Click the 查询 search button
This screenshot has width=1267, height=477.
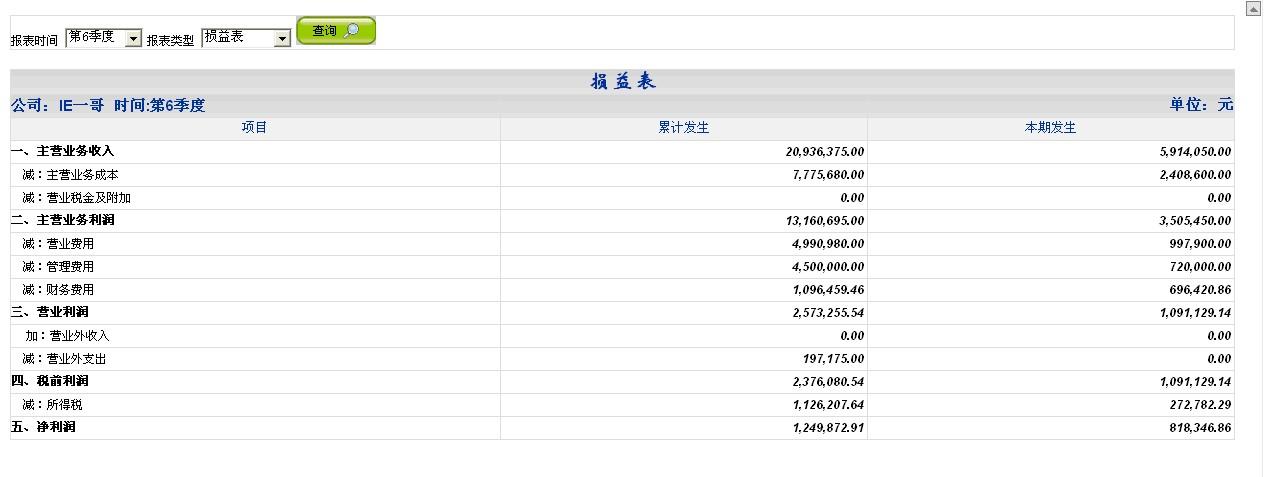pyautogui.click(x=336, y=31)
